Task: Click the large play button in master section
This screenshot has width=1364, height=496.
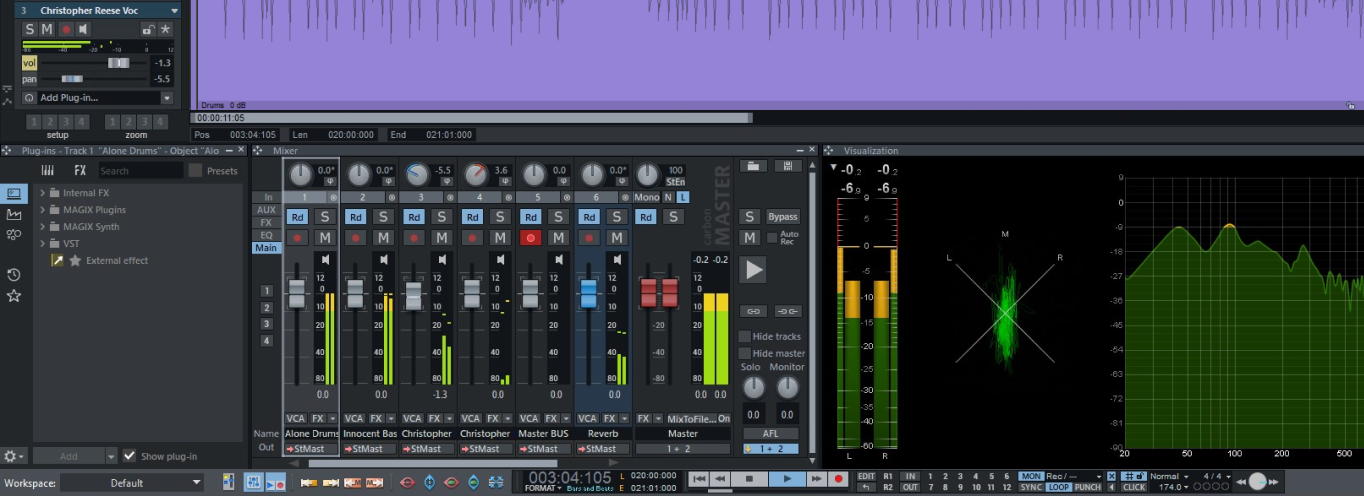Action: tap(754, 269)
